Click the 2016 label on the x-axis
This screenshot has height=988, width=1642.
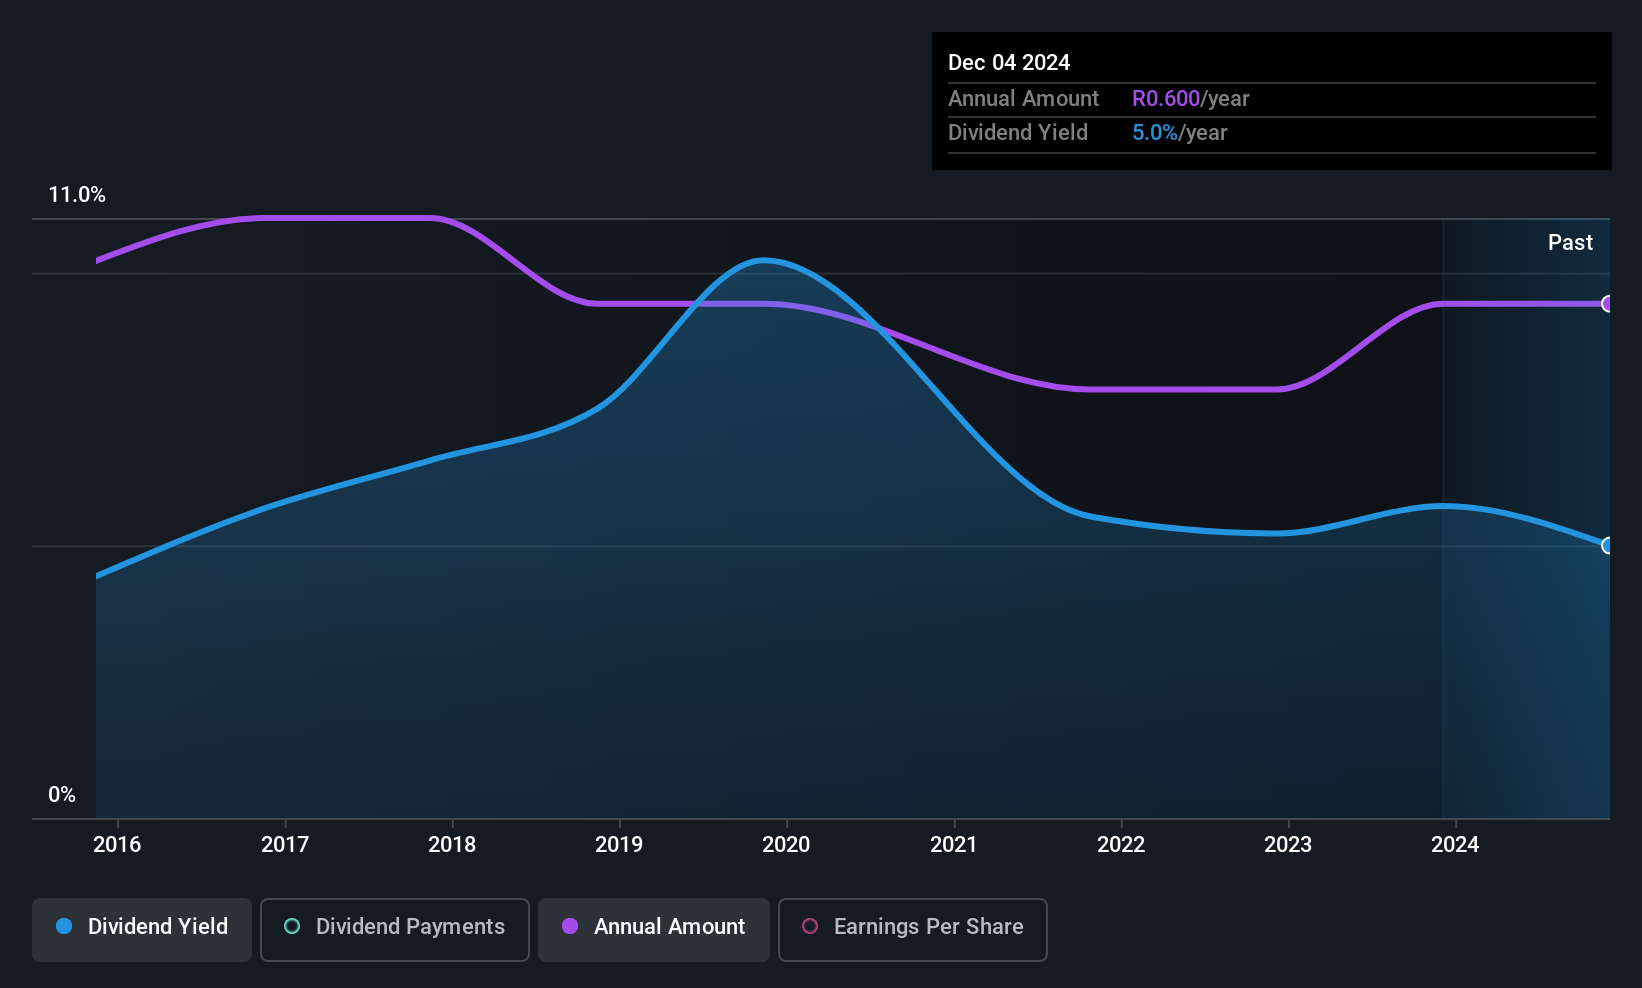tap(117, 844)
